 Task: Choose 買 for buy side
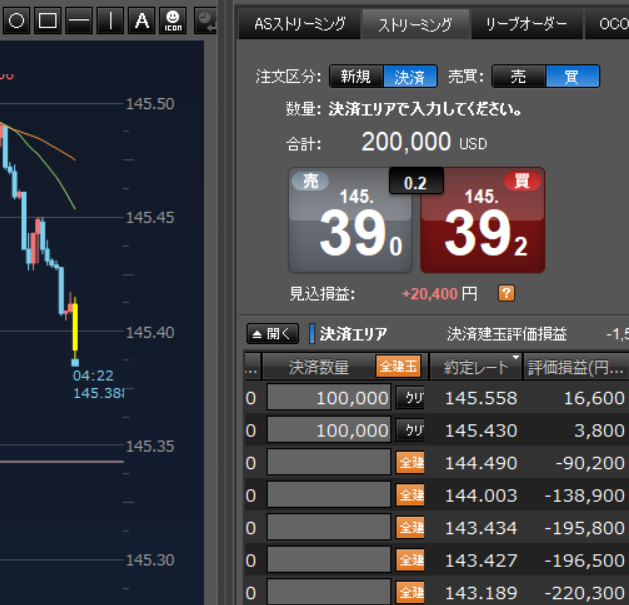click(572, 76)
